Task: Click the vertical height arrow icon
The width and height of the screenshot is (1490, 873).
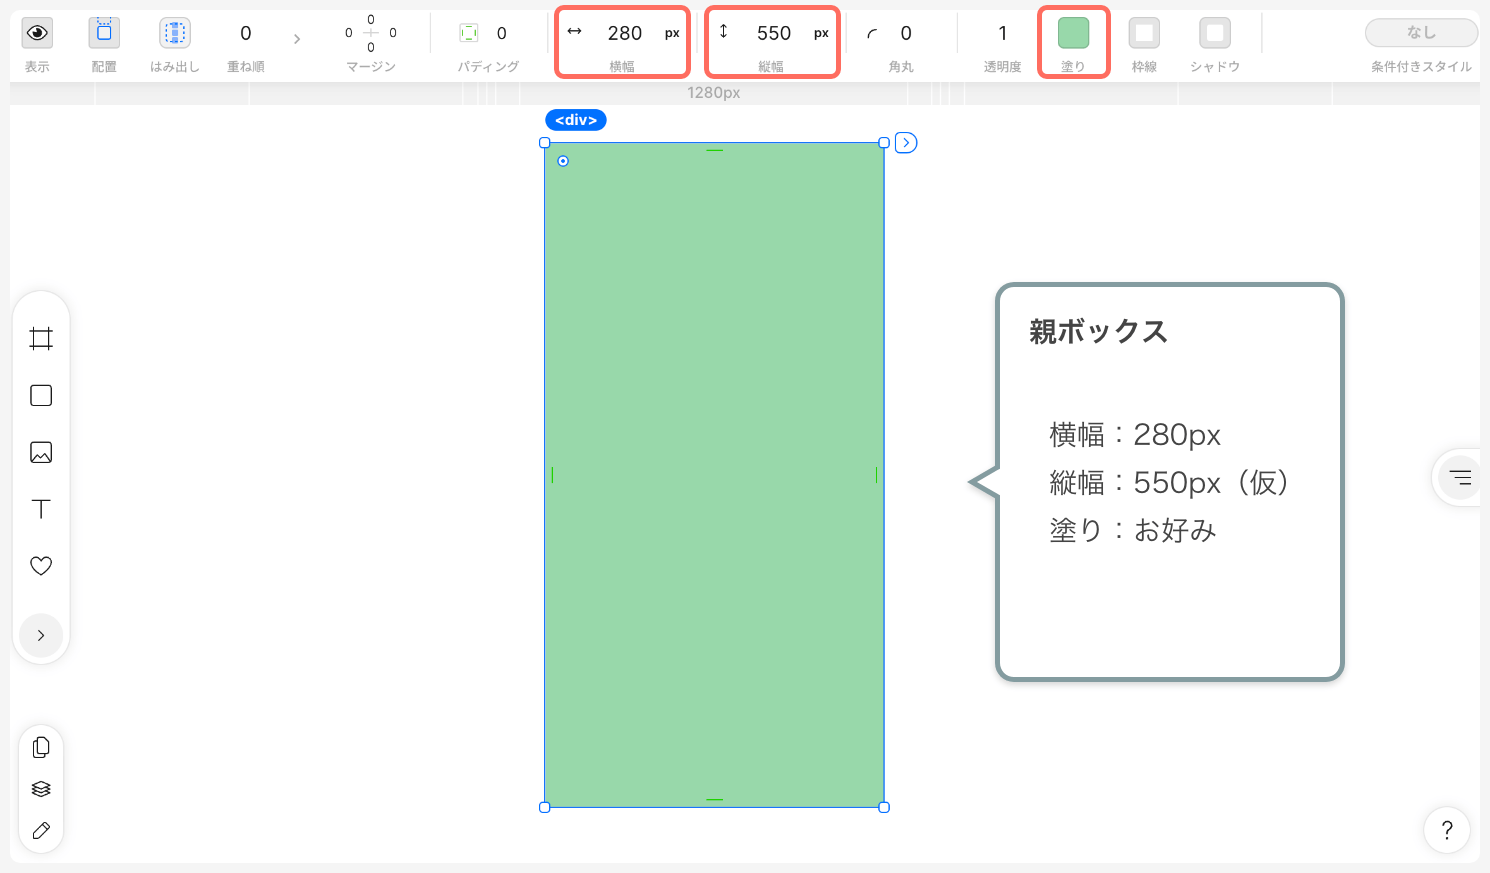Action: (x=724, y=32)
